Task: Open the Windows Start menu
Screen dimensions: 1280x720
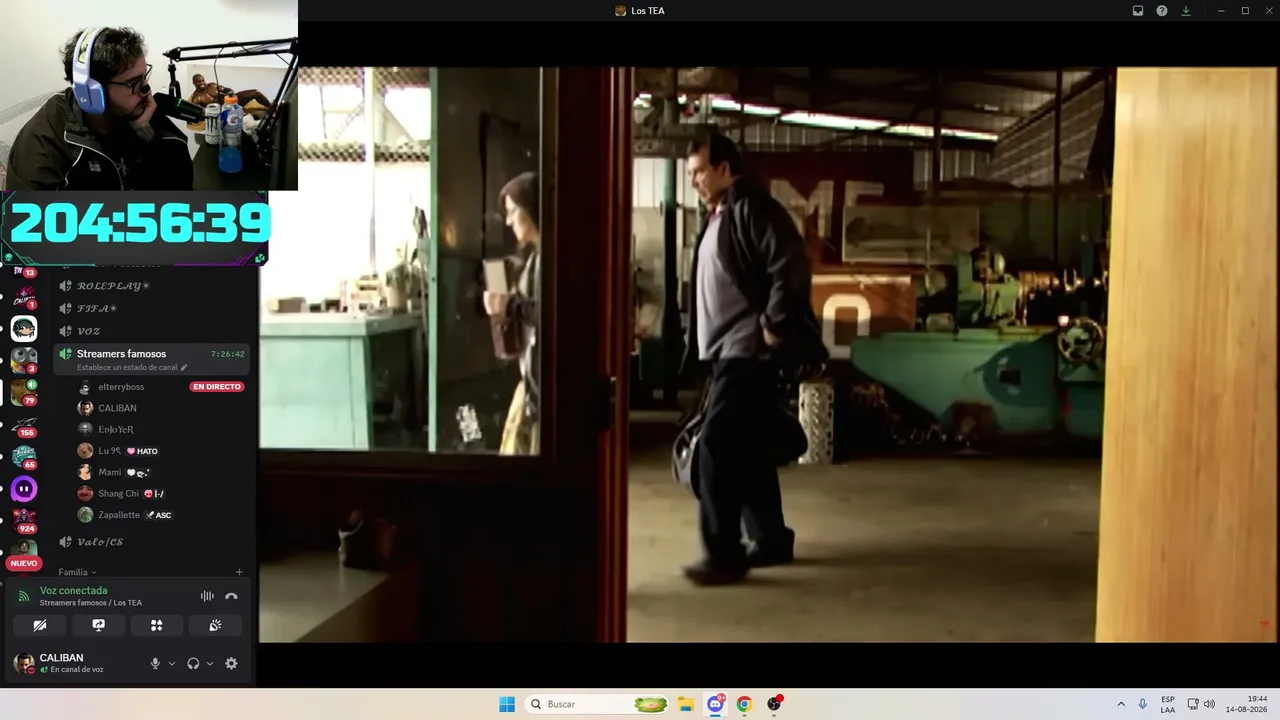Action: (x=507, y=704)
